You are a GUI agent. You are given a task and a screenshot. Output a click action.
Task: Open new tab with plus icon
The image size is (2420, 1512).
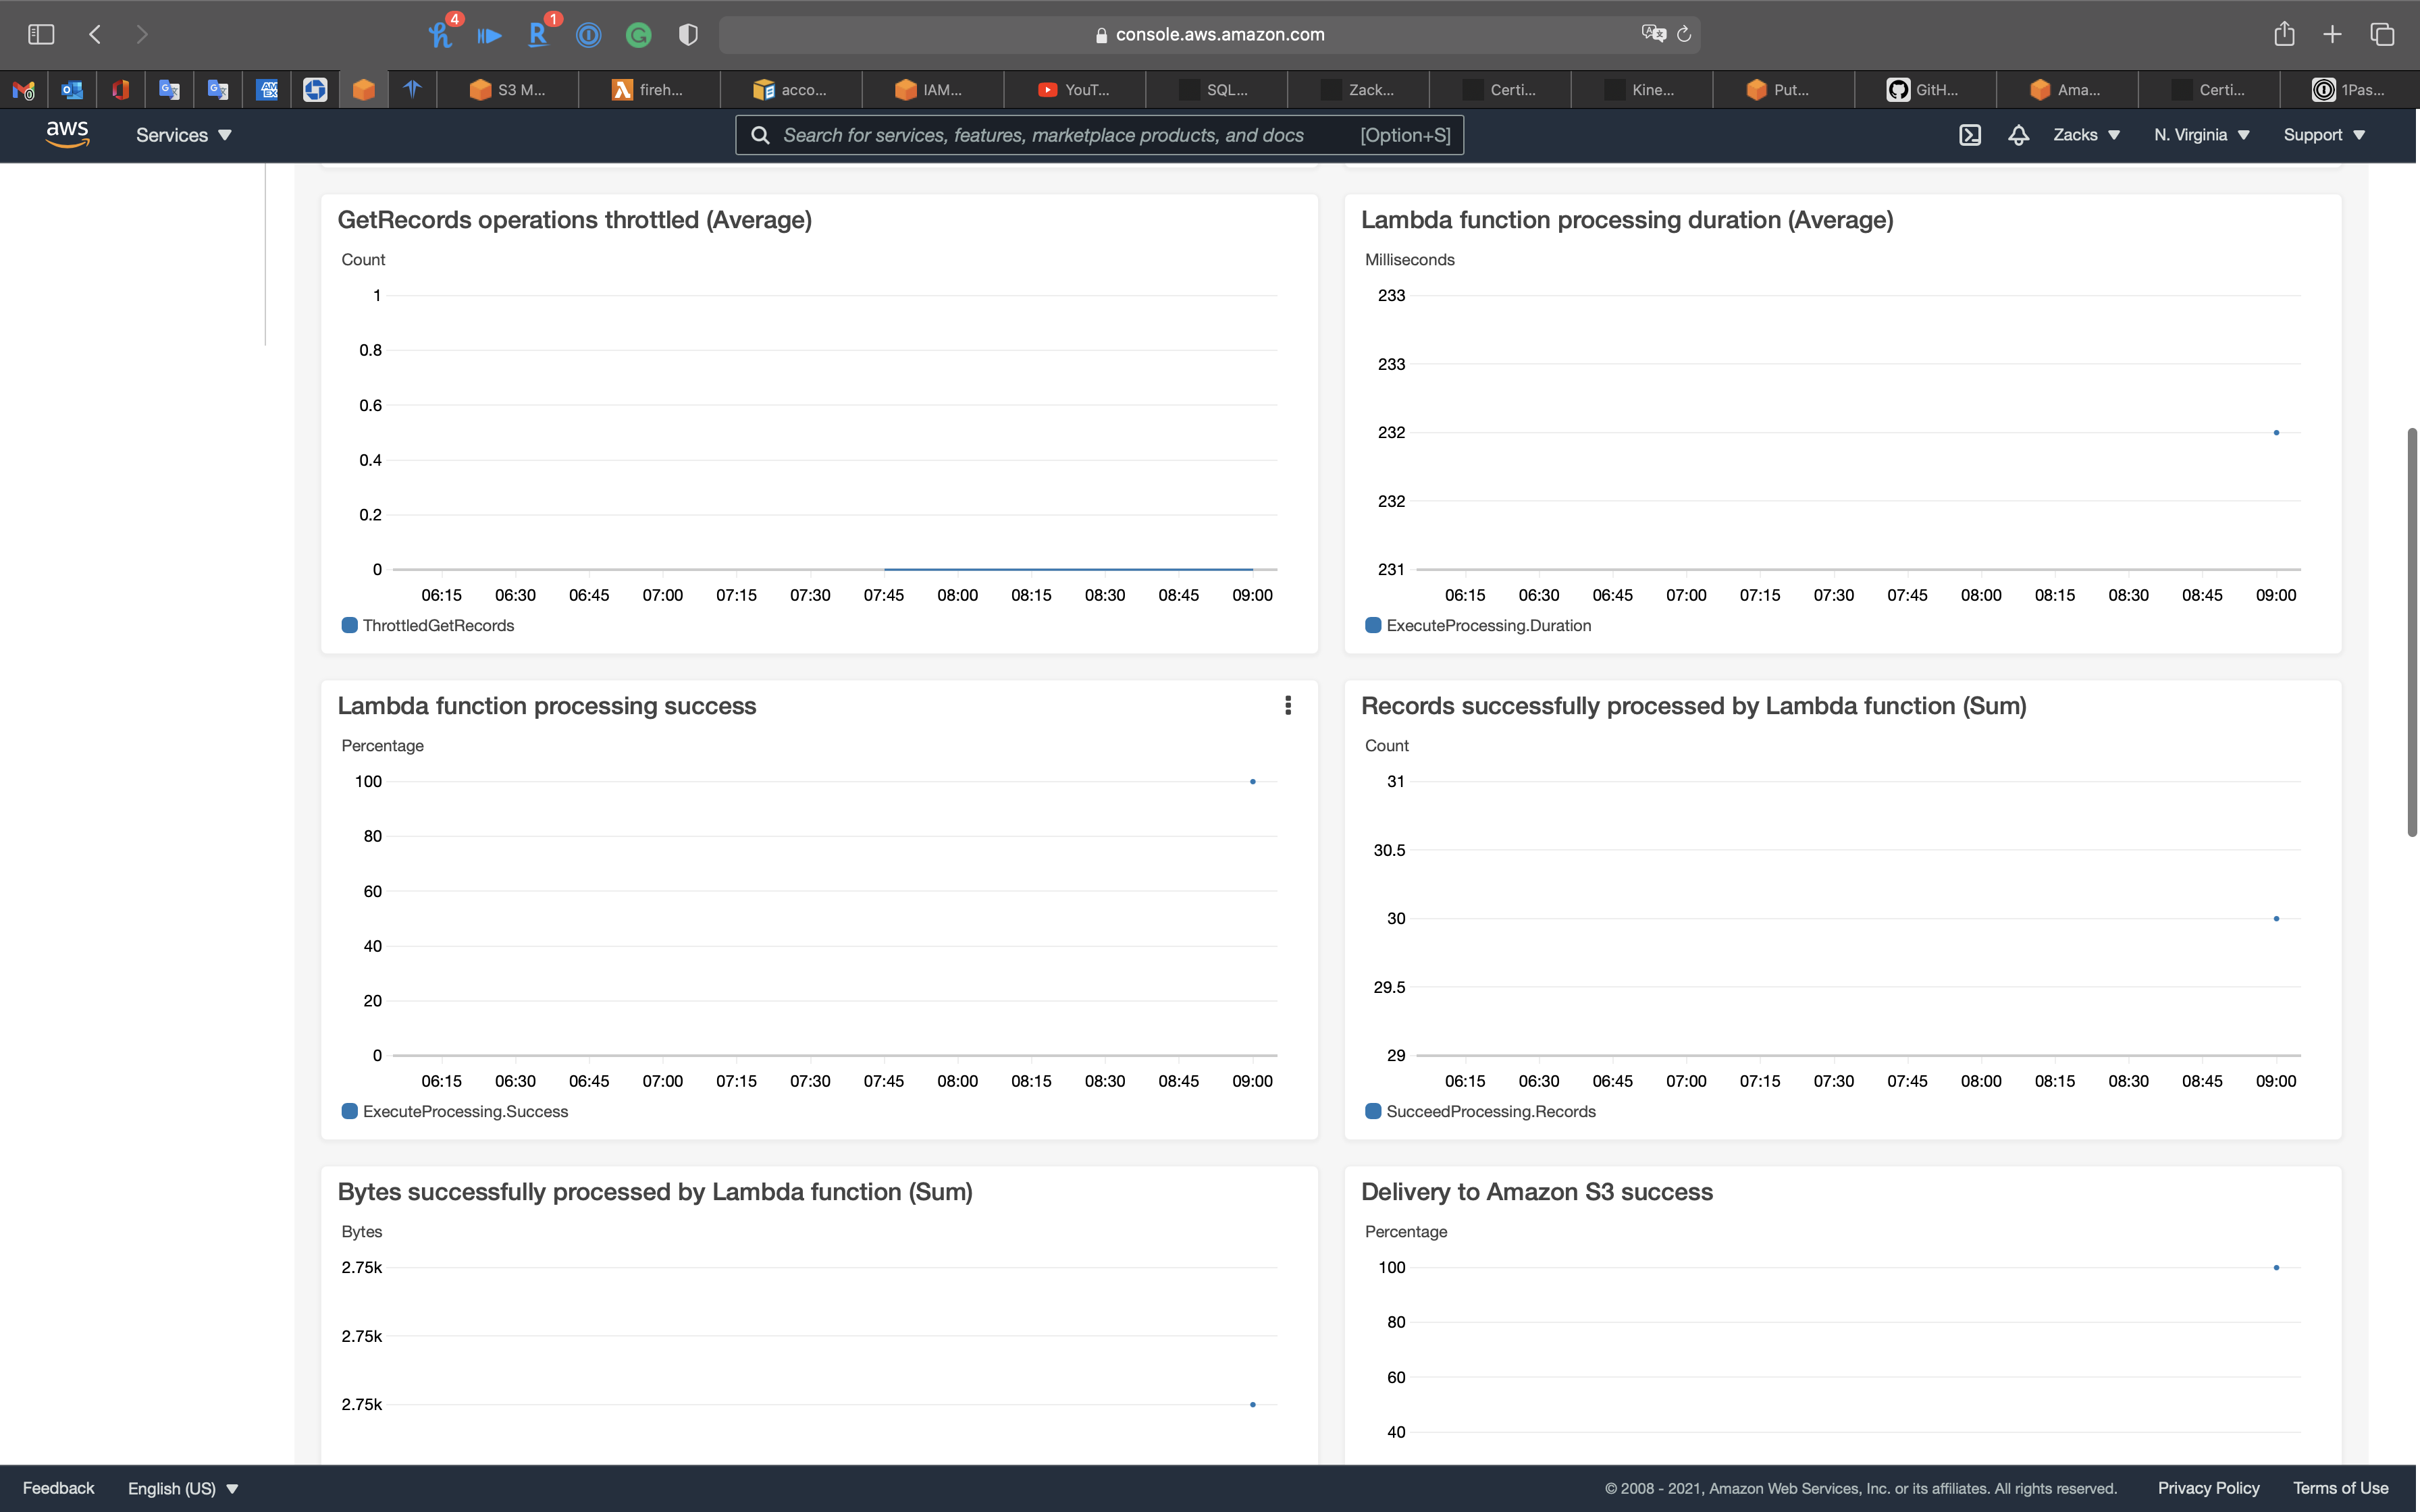tap(2332, 35)
